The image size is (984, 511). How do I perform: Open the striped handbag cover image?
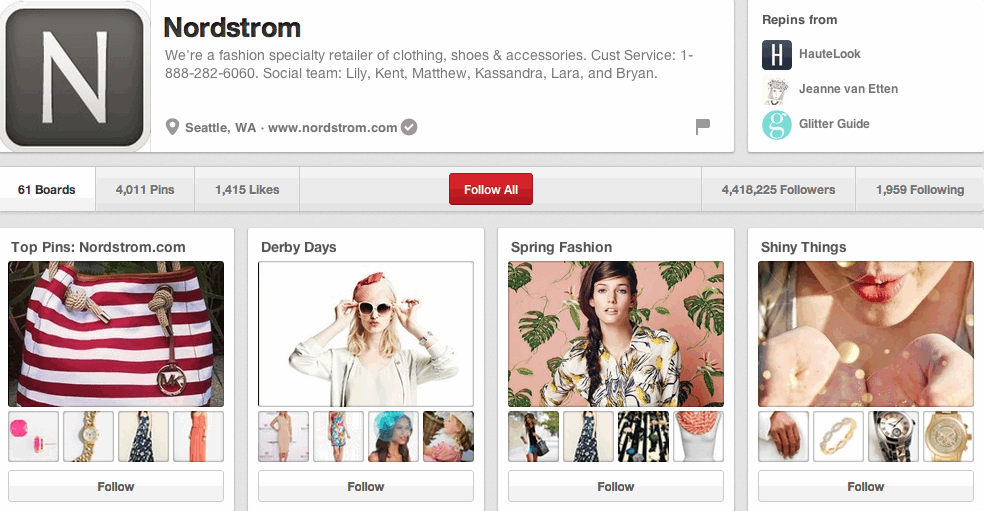coord(115,333)
